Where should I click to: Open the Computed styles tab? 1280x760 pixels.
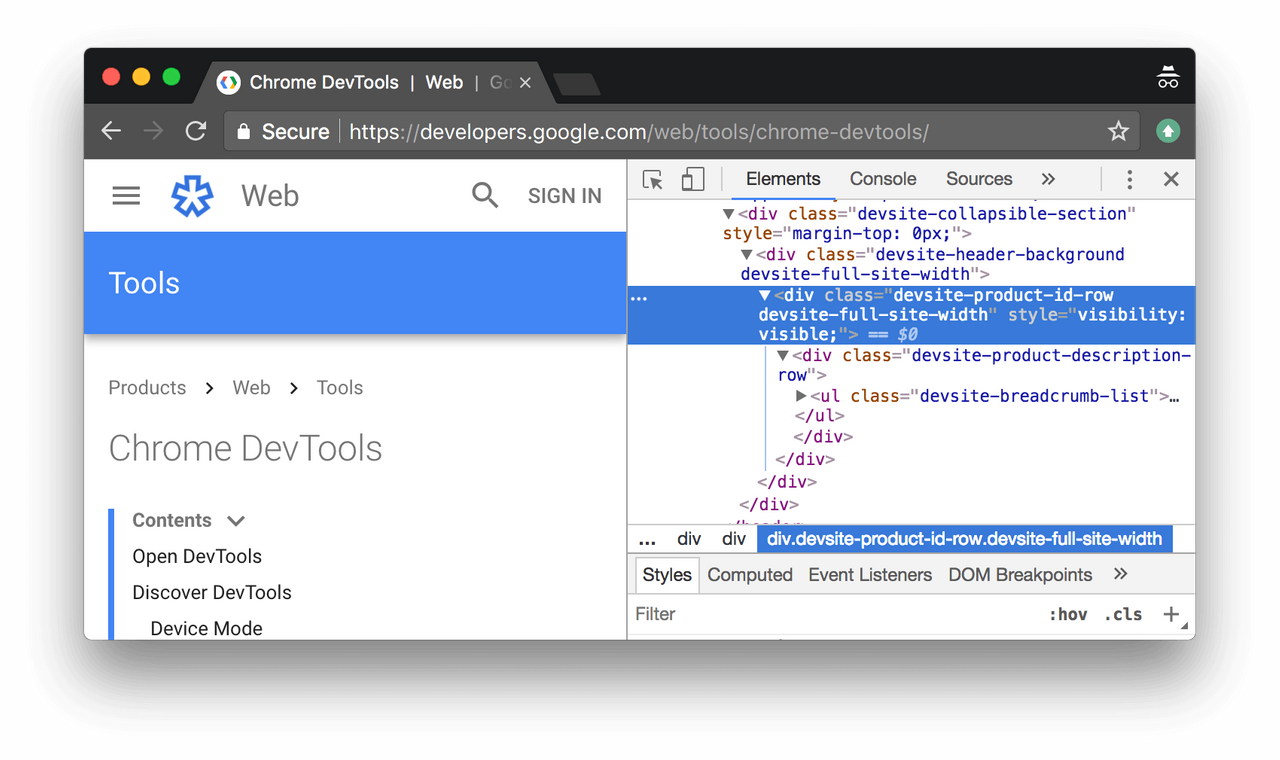pyautogui.click(x=749, y=575)
